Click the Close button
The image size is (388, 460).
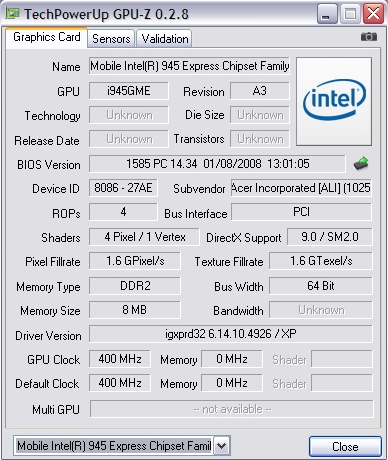coord(345,446)
